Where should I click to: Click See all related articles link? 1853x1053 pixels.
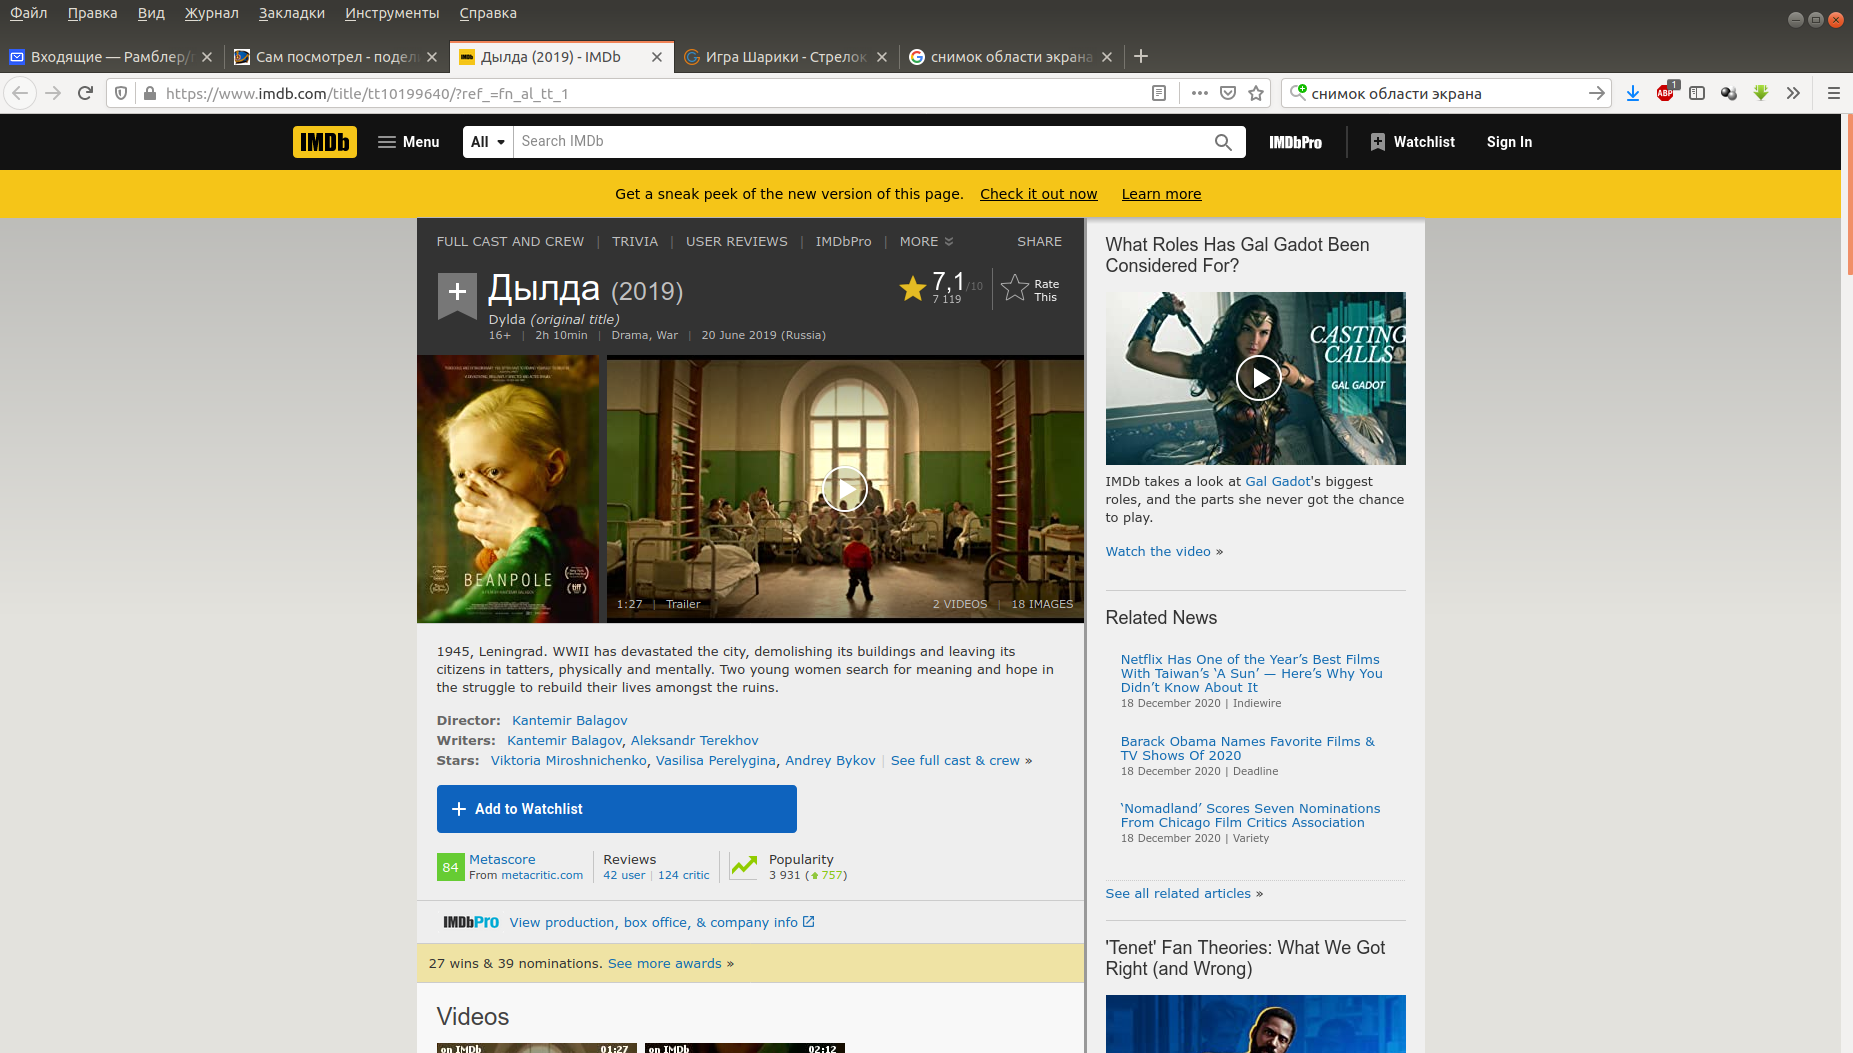pyautogui.click(x=1178, y=893)
